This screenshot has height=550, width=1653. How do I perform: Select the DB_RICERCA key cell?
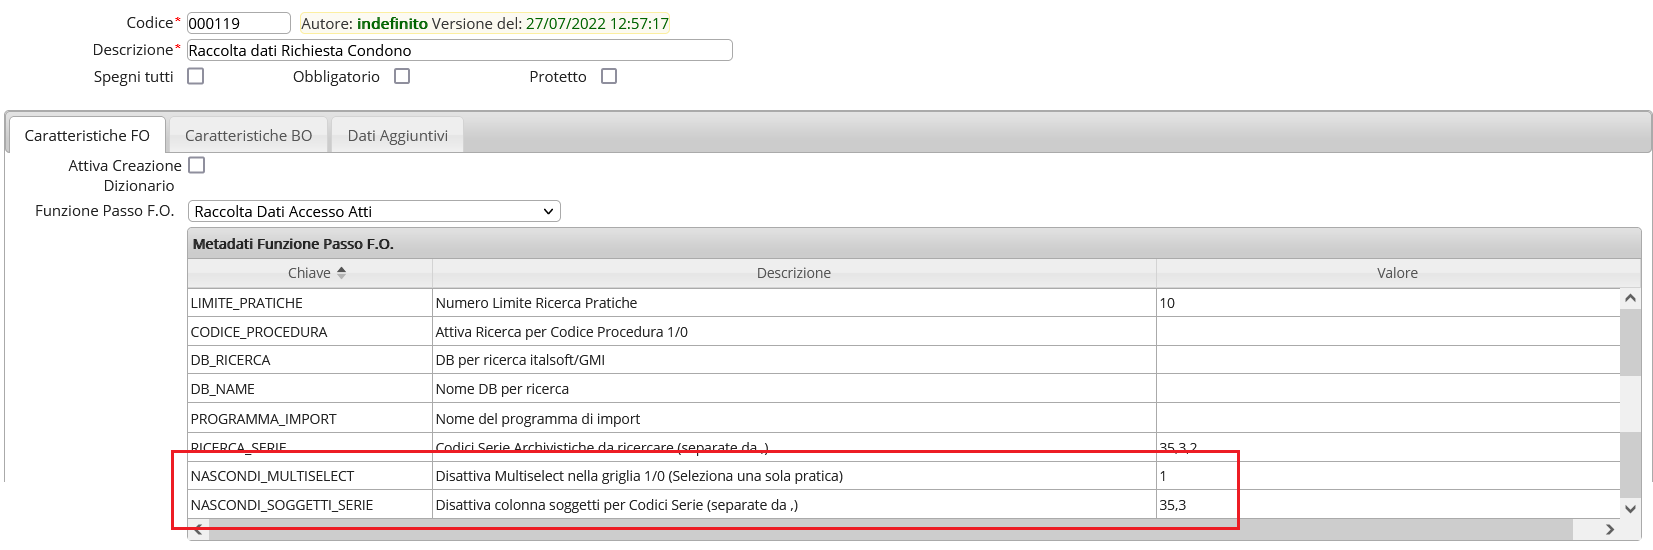point(310,360)
